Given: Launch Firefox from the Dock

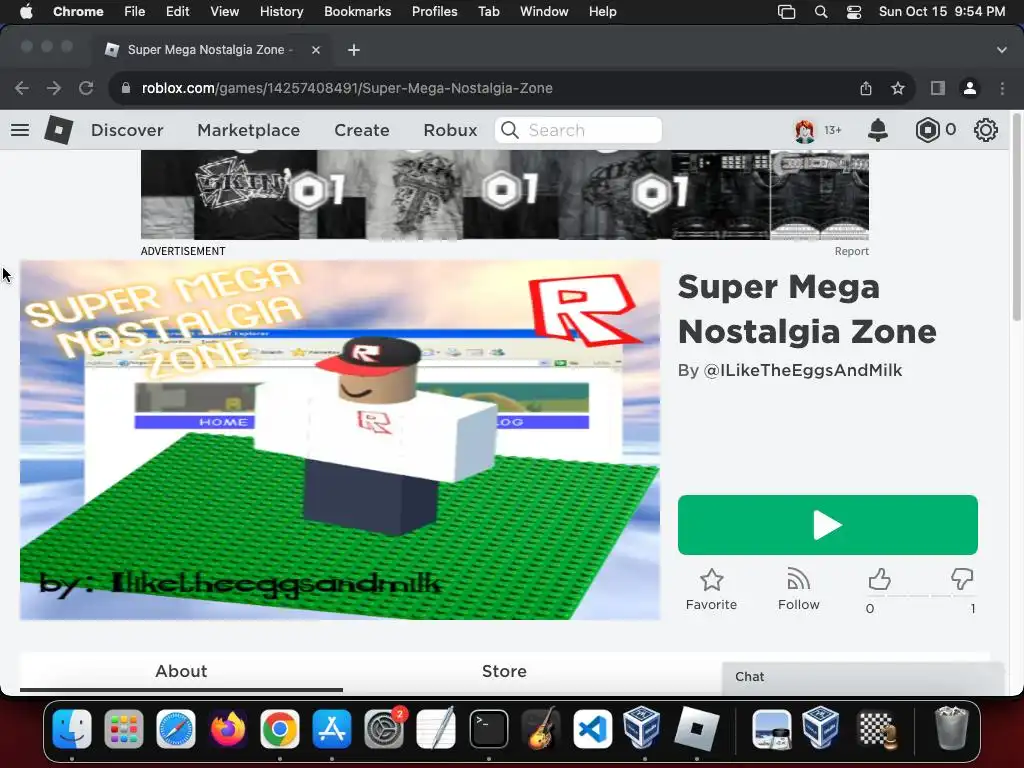Looking at the screenshot, I should tap(228, 729).
